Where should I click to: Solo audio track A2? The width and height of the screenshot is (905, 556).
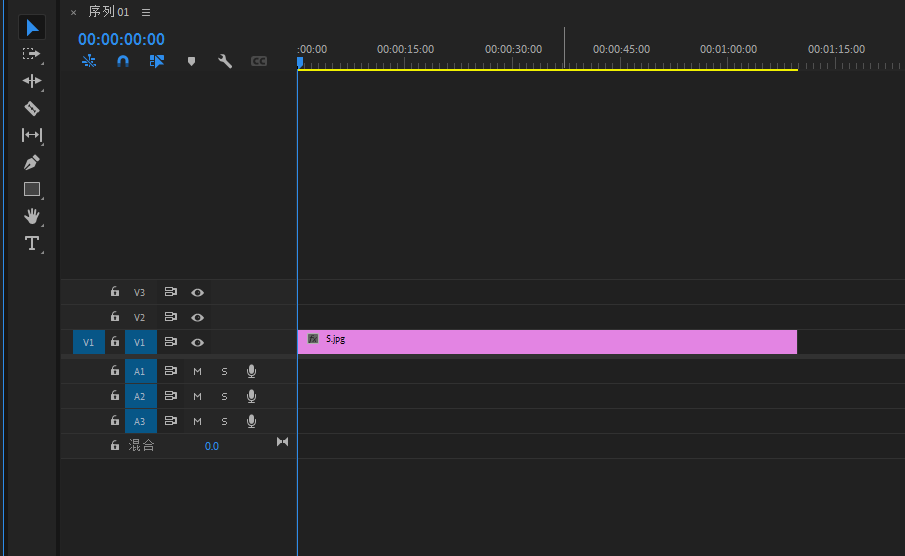coord(224,396)
